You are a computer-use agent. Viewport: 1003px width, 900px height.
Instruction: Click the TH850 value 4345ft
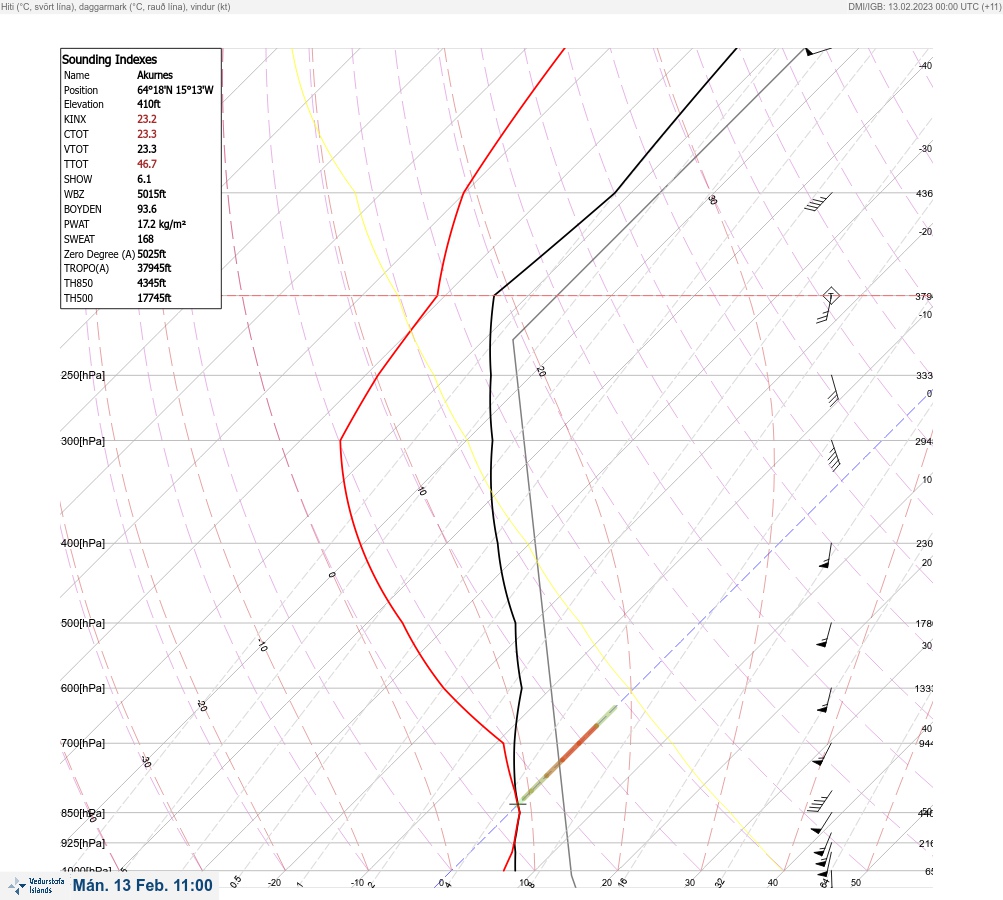[152, 283]
